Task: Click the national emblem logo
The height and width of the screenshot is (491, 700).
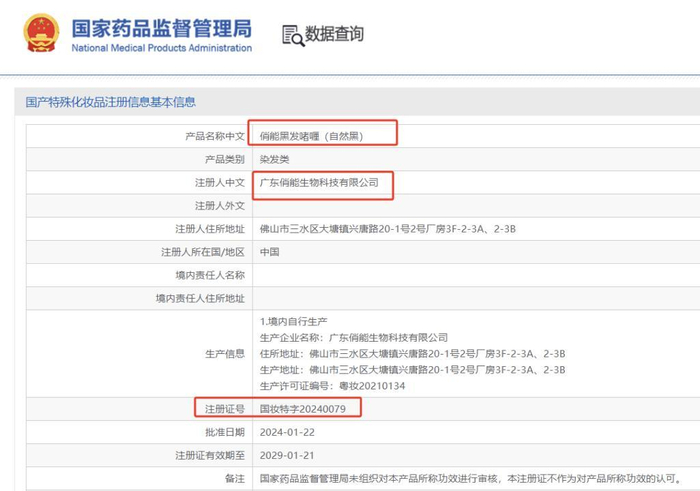Action: [x=41, y=33]
